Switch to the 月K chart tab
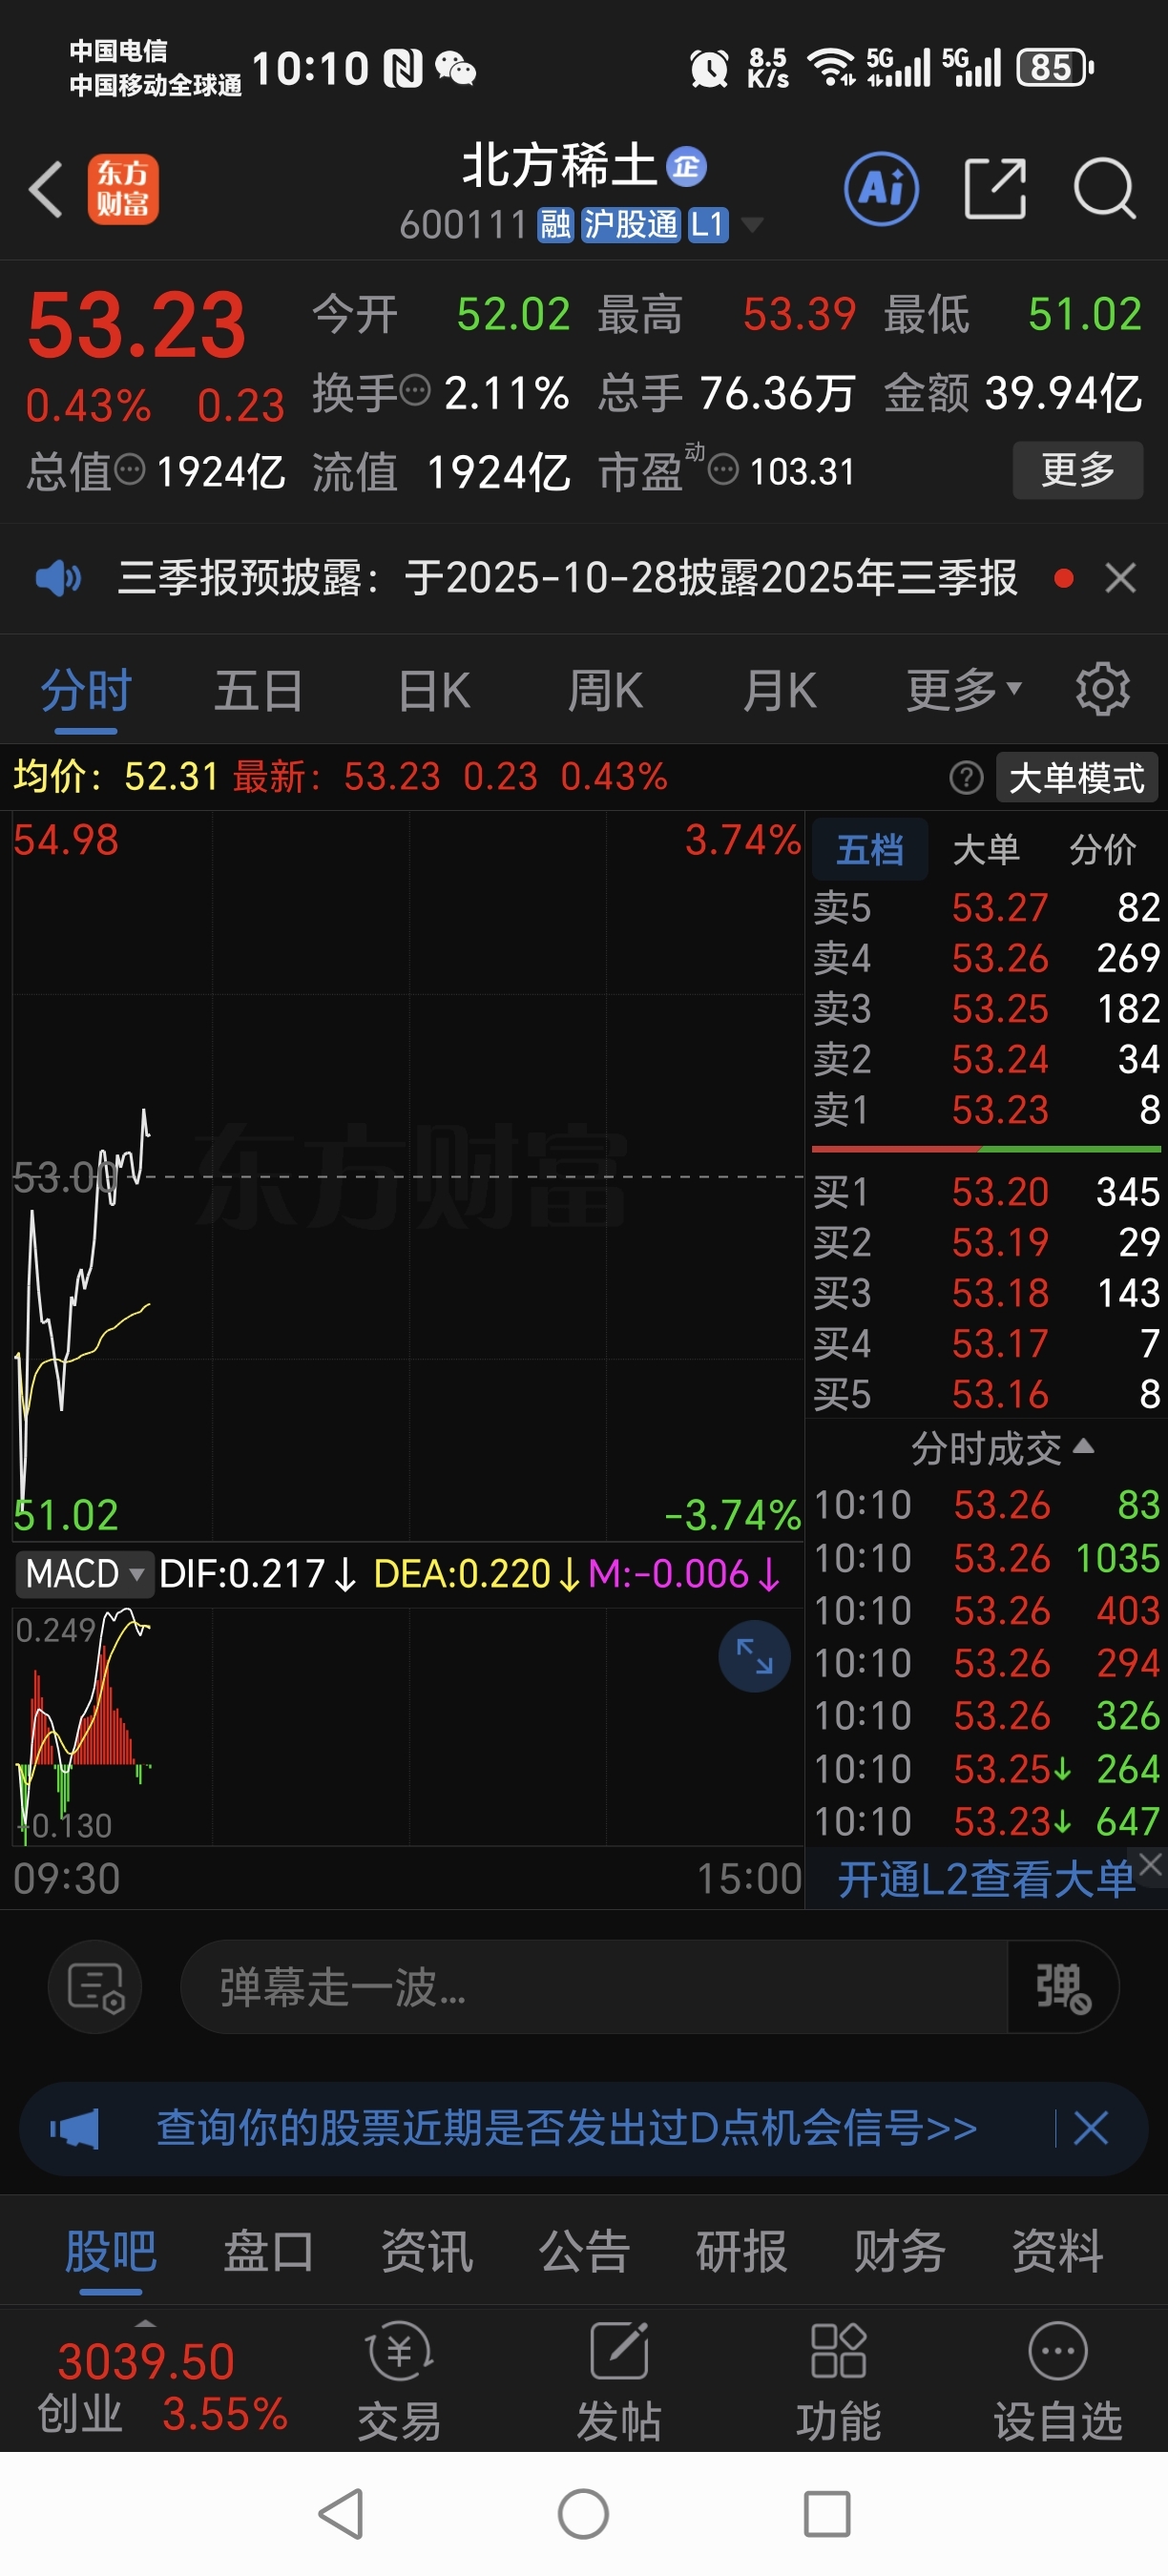Image resolution: width=1168 pixels, height=2576 pixels. coord(780,690)
